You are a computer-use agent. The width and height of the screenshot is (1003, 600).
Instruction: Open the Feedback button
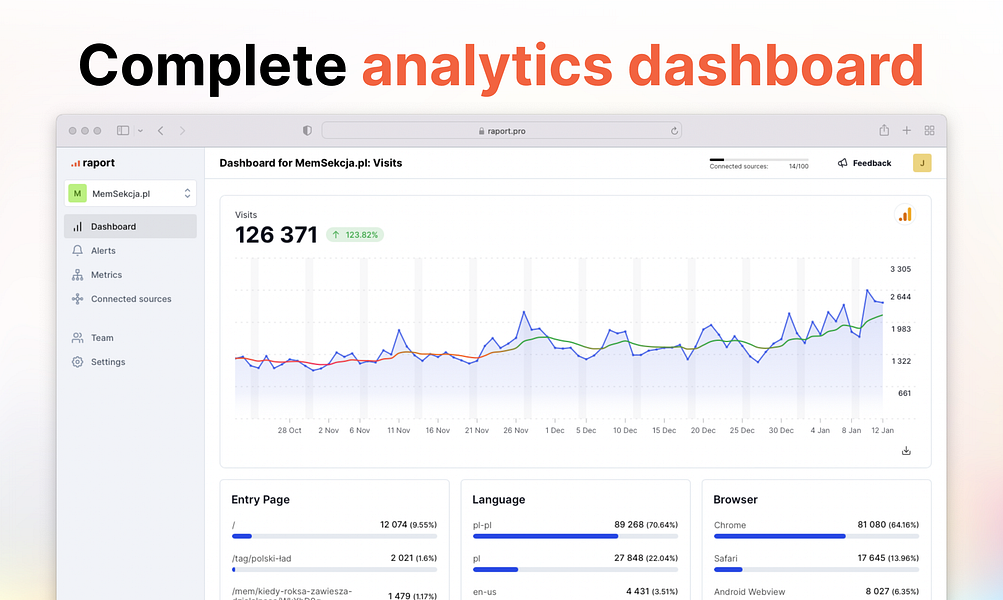pyautogui.click(x=864, y=163)
